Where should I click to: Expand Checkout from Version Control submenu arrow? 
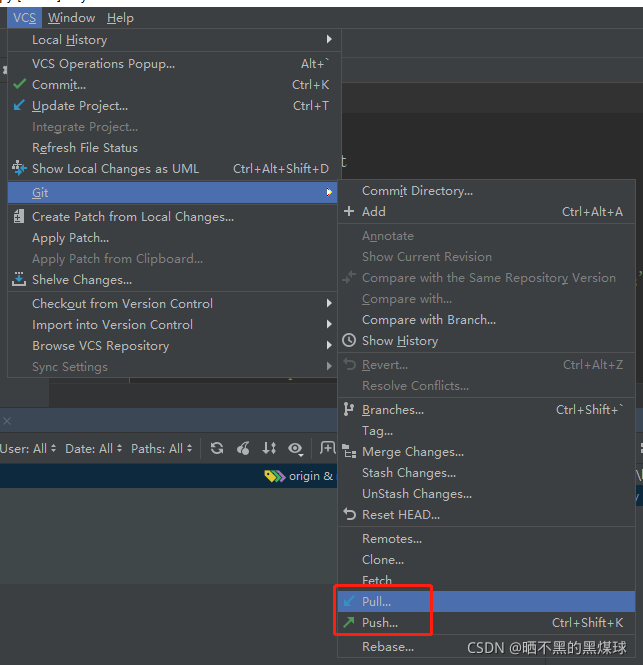pyautogui.click(x=329, y=303)
